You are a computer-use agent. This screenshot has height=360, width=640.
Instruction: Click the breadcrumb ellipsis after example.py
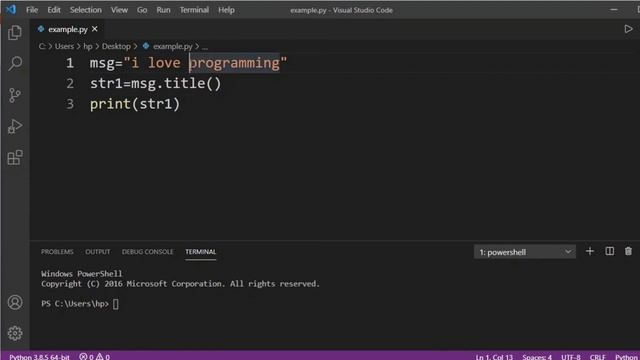pos(205,47)
